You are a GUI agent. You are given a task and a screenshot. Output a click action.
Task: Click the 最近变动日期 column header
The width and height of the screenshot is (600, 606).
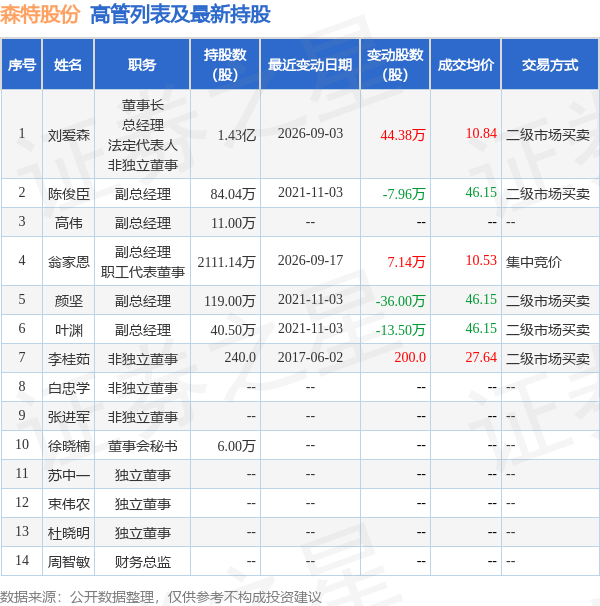(310, 65)
